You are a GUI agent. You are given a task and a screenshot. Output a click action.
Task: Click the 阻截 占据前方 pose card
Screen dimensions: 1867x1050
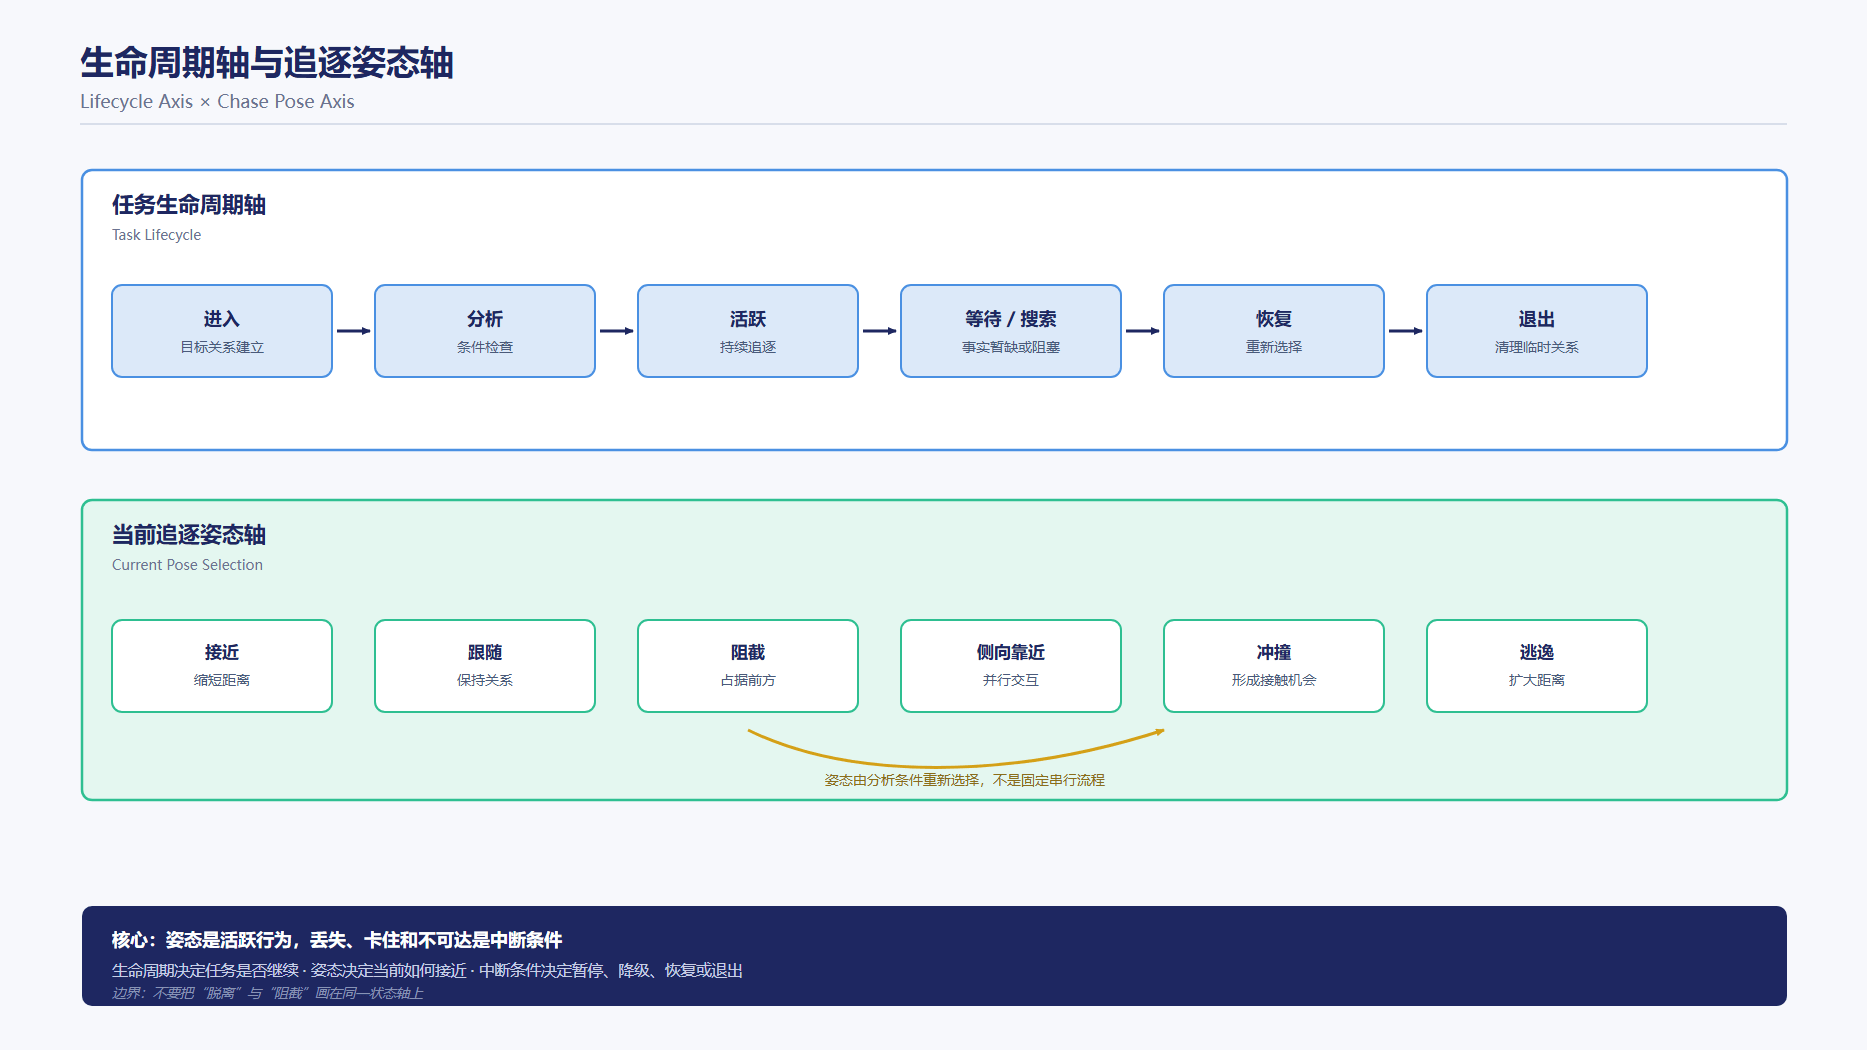click(748, 666)
